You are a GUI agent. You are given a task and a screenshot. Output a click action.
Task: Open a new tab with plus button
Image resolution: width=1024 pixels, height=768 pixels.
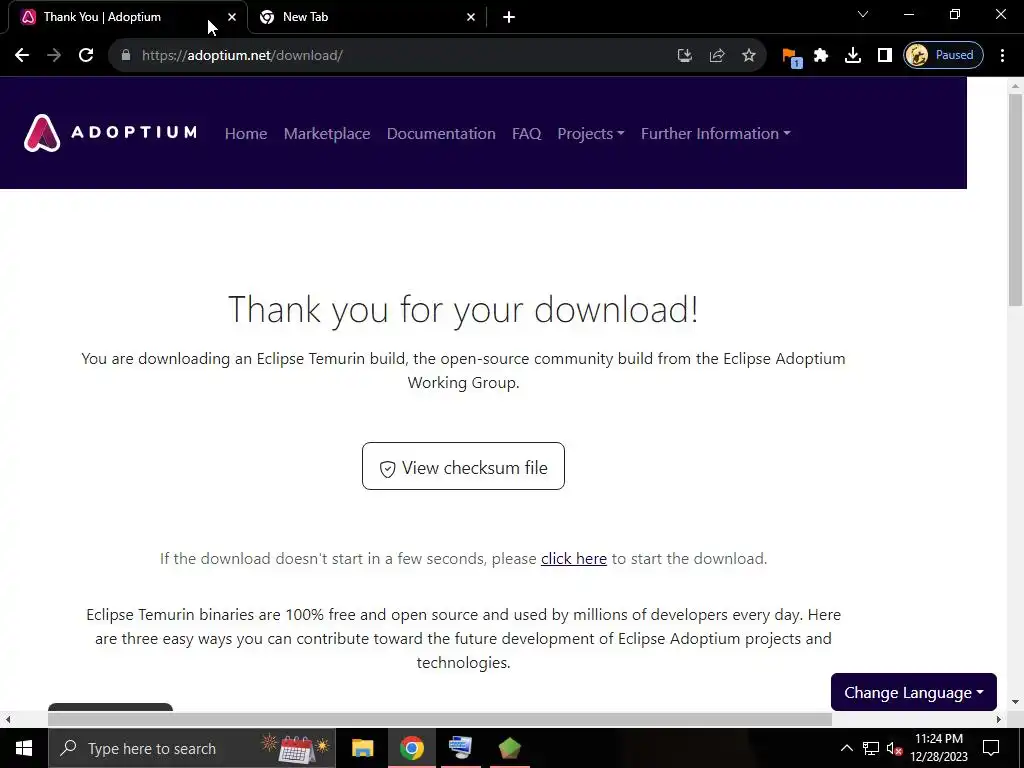tap(509, 18)
